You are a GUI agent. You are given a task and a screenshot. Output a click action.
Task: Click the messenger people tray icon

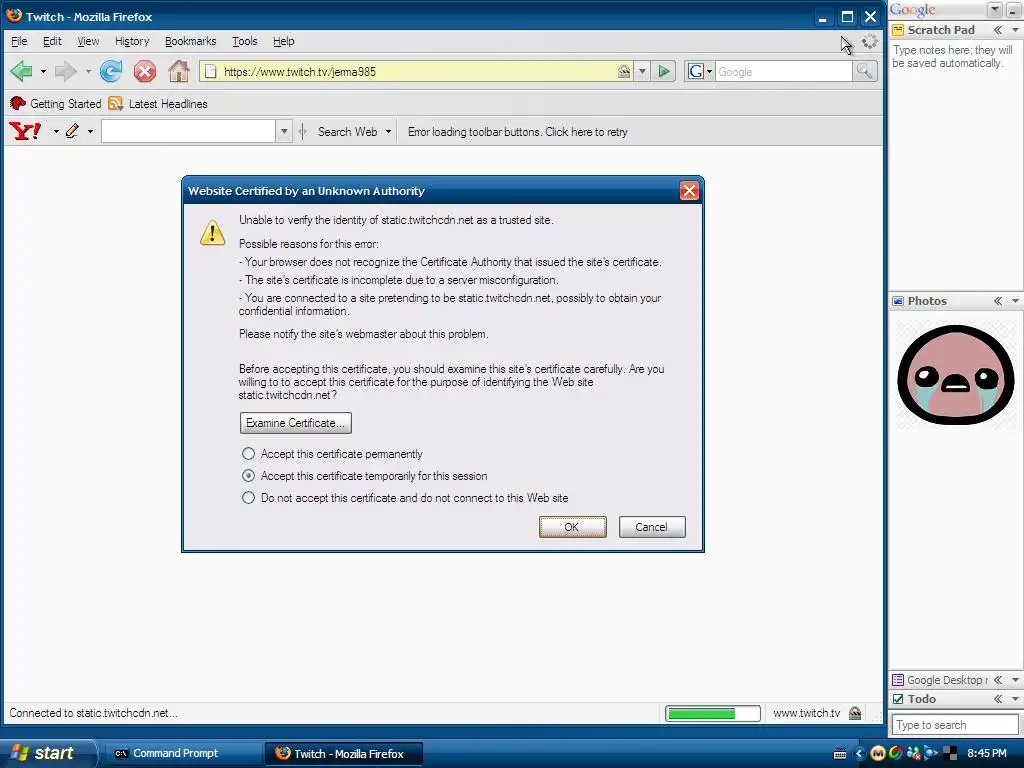tap(913, 753)
